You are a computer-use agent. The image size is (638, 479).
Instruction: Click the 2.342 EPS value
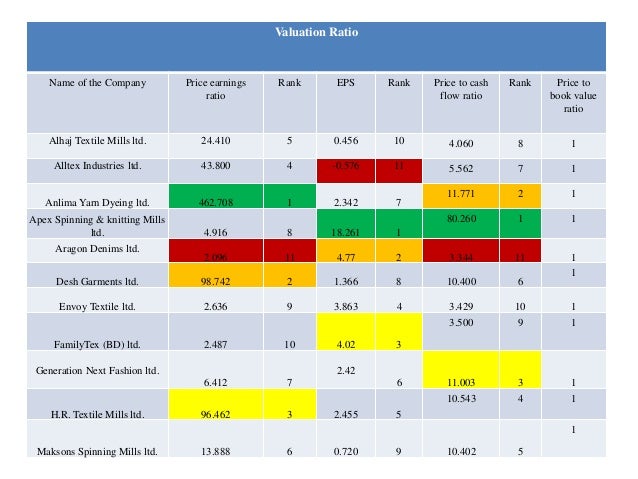click(x=346, y=203)
